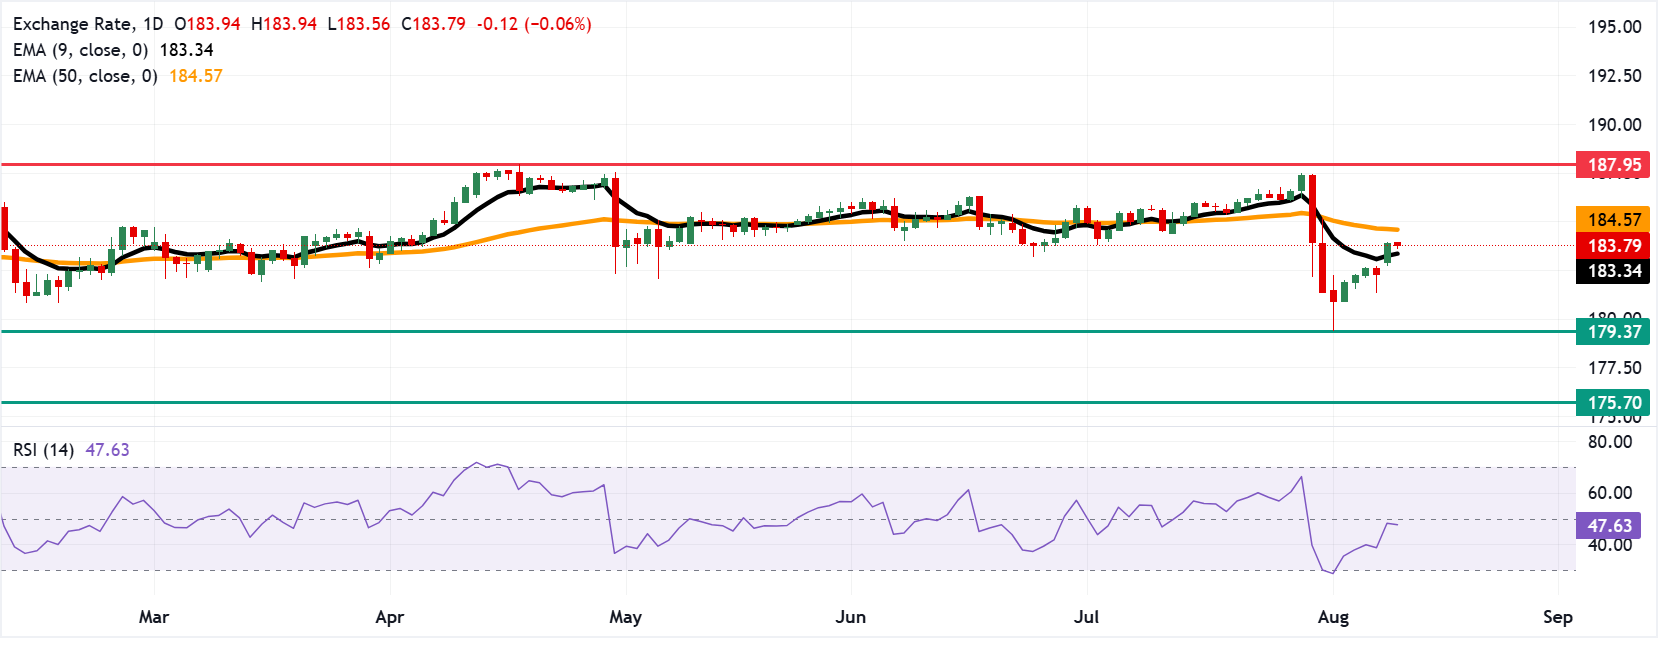Click the Aug label on time axis
The image size is (1658, 647).
point(1333,617)
